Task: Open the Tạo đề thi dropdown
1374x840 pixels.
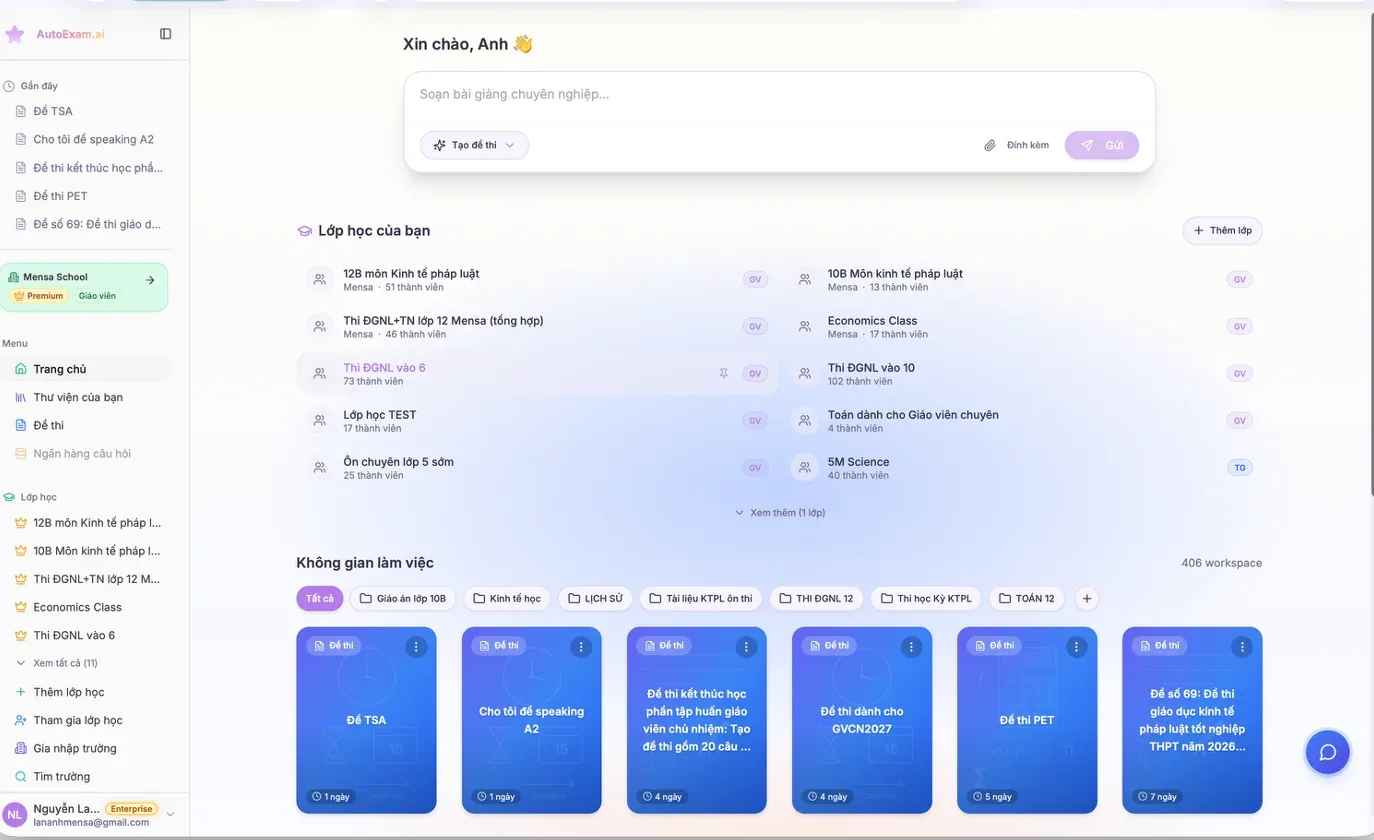Action: 474,145
